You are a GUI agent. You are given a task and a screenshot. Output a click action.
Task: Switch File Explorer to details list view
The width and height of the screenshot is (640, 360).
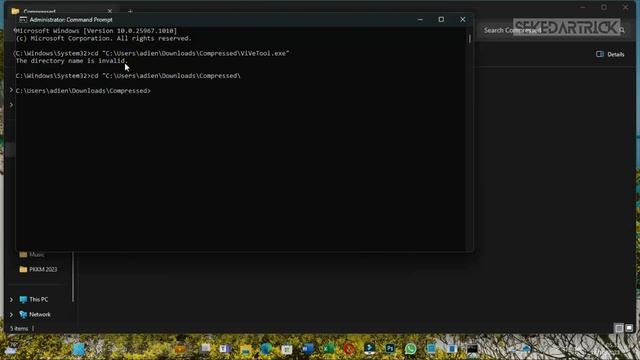(x=619, y=328)
